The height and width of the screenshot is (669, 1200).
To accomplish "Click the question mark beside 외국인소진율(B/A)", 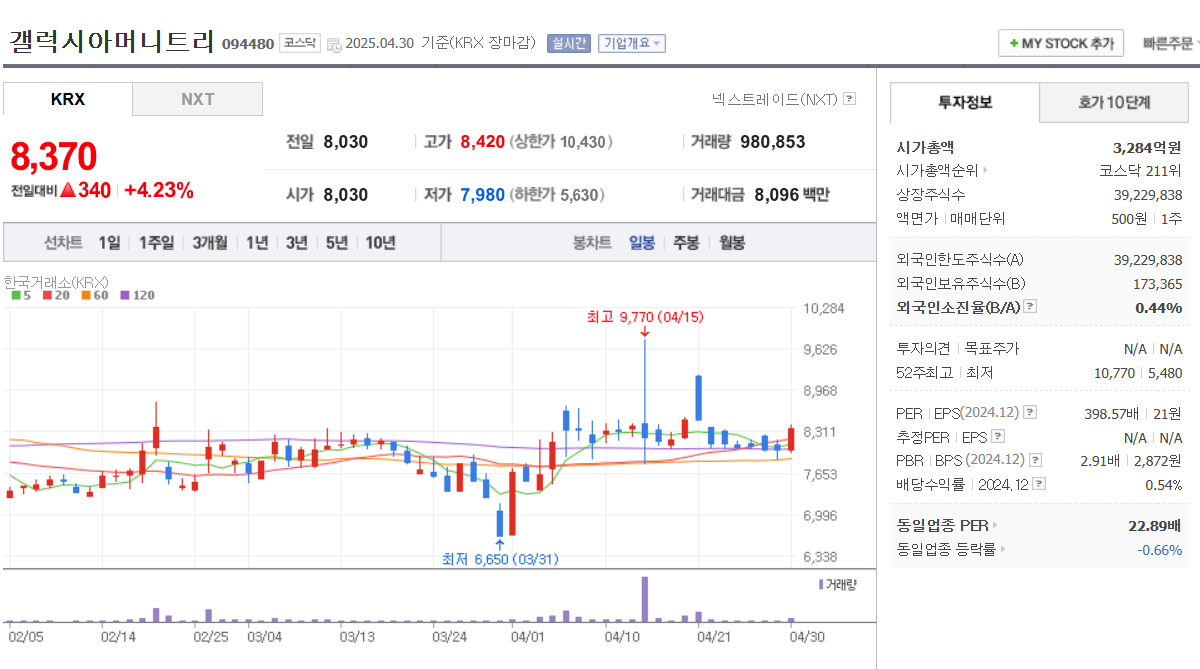I will point(1029,305).
